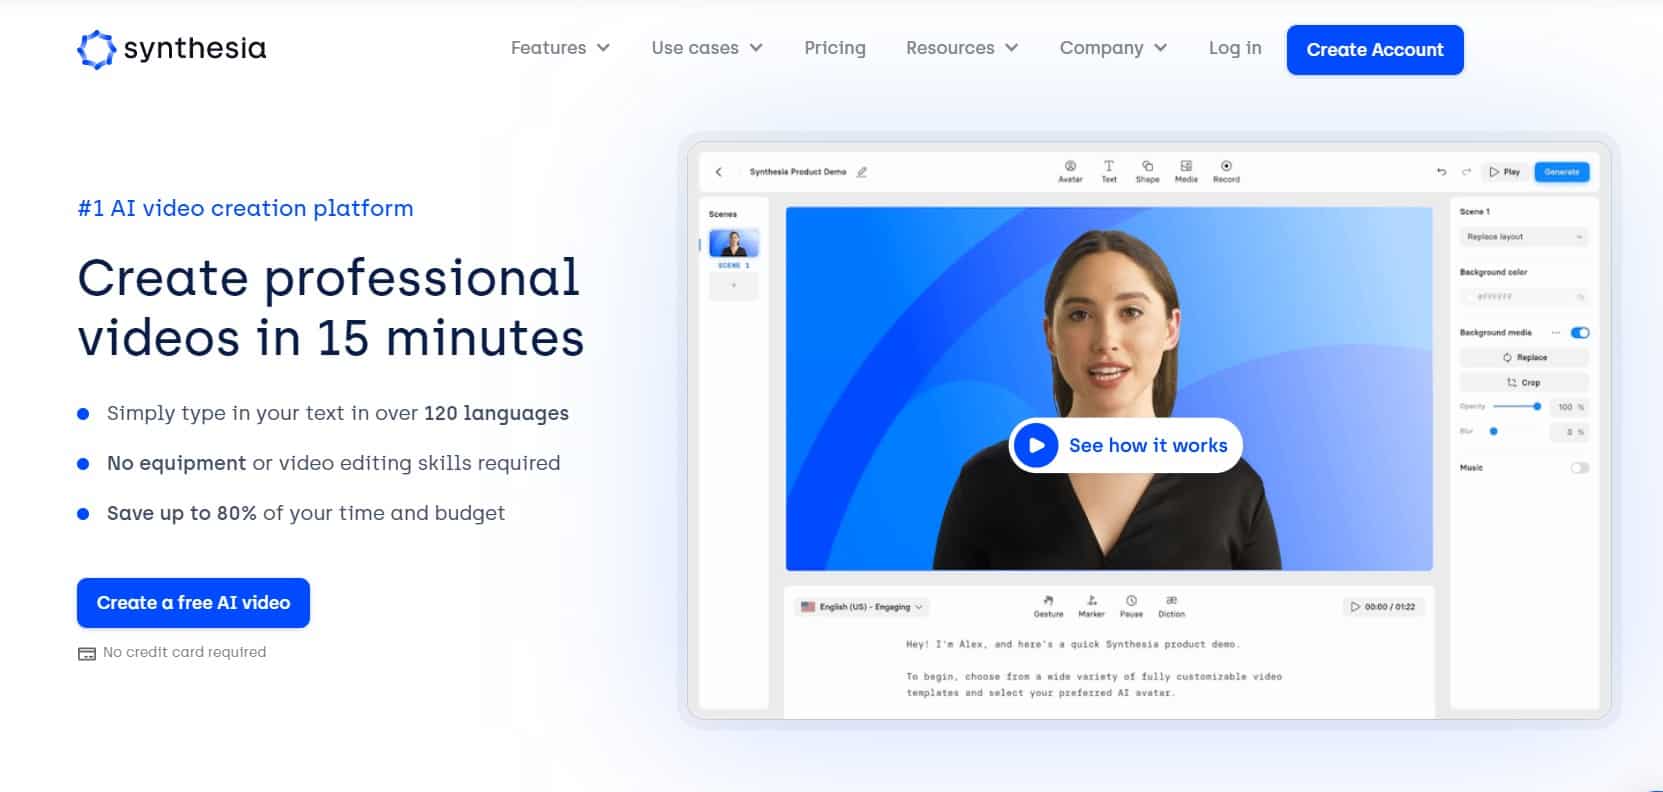Click the back arrow in the editor
The width and height of the screenshot is (1663, 792).
(718, 172)
